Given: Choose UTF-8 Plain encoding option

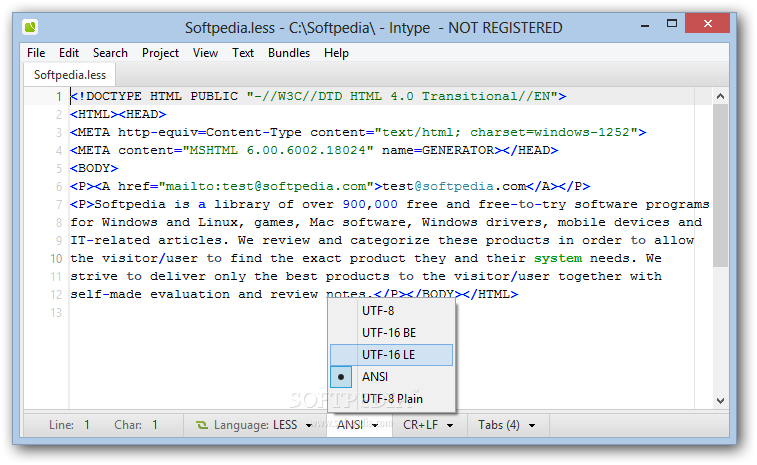Looking at the screenshot, I should (392, 399).
